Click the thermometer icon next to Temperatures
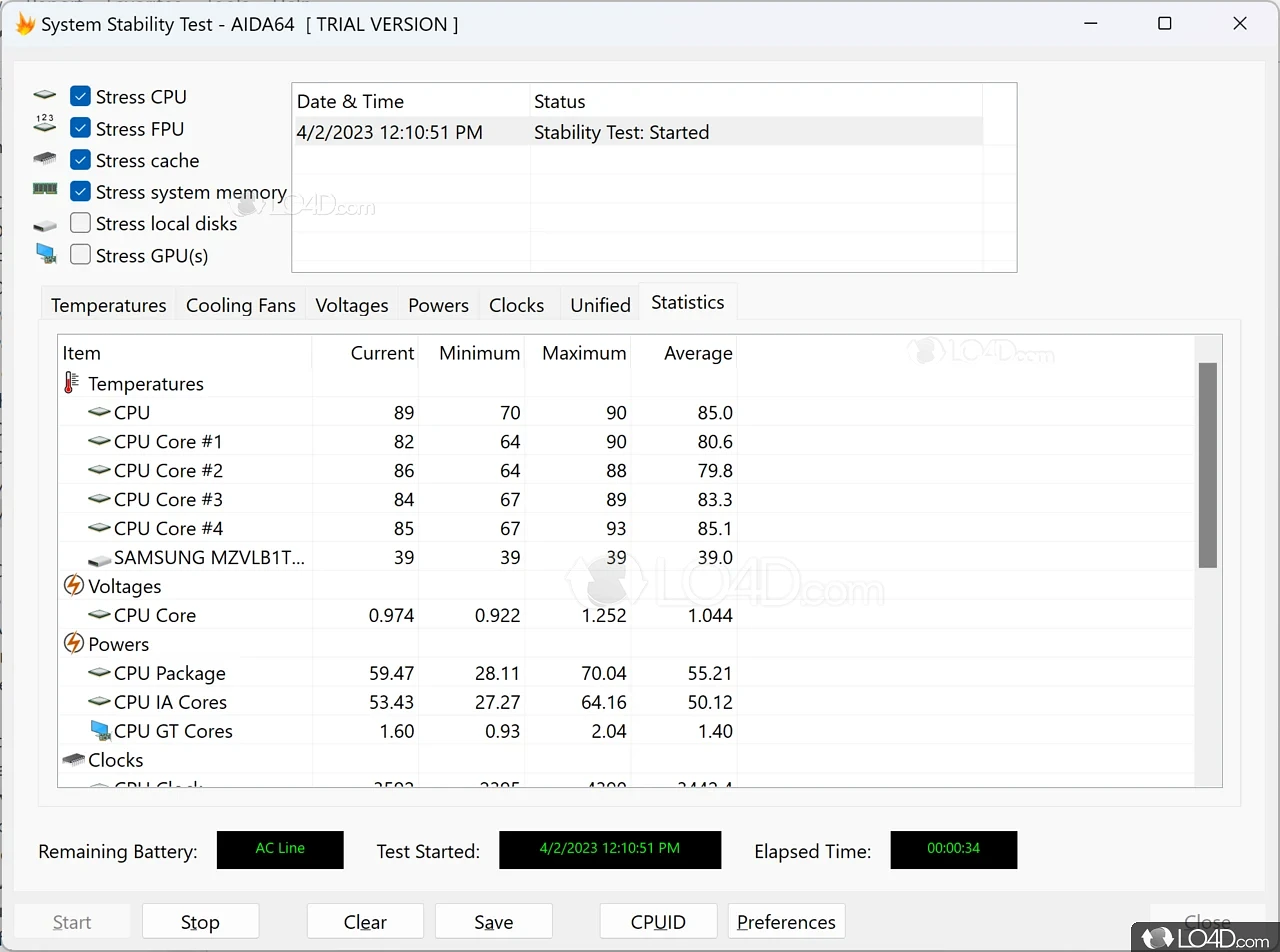 point(72,383)
